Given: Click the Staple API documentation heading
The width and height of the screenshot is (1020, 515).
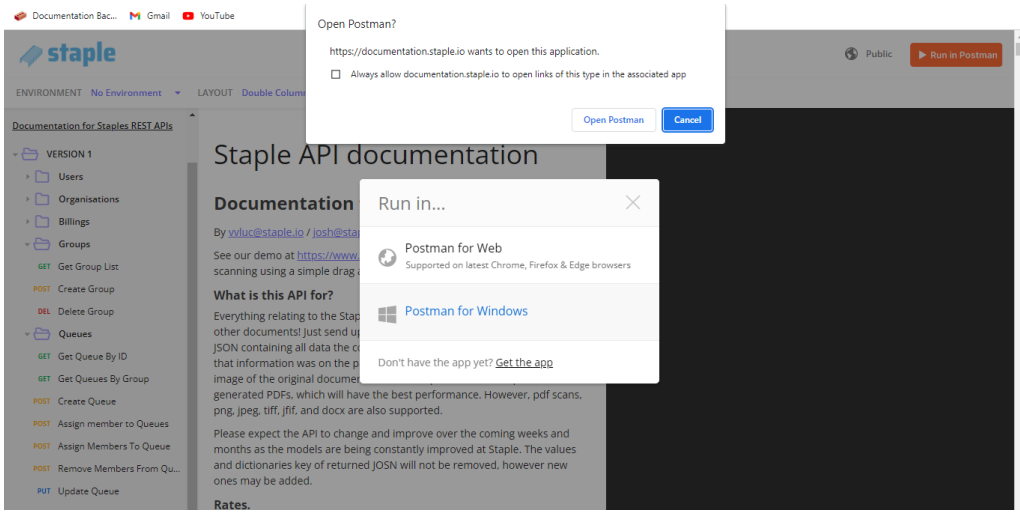Looking at the screenshot, I should pos(376,155).
